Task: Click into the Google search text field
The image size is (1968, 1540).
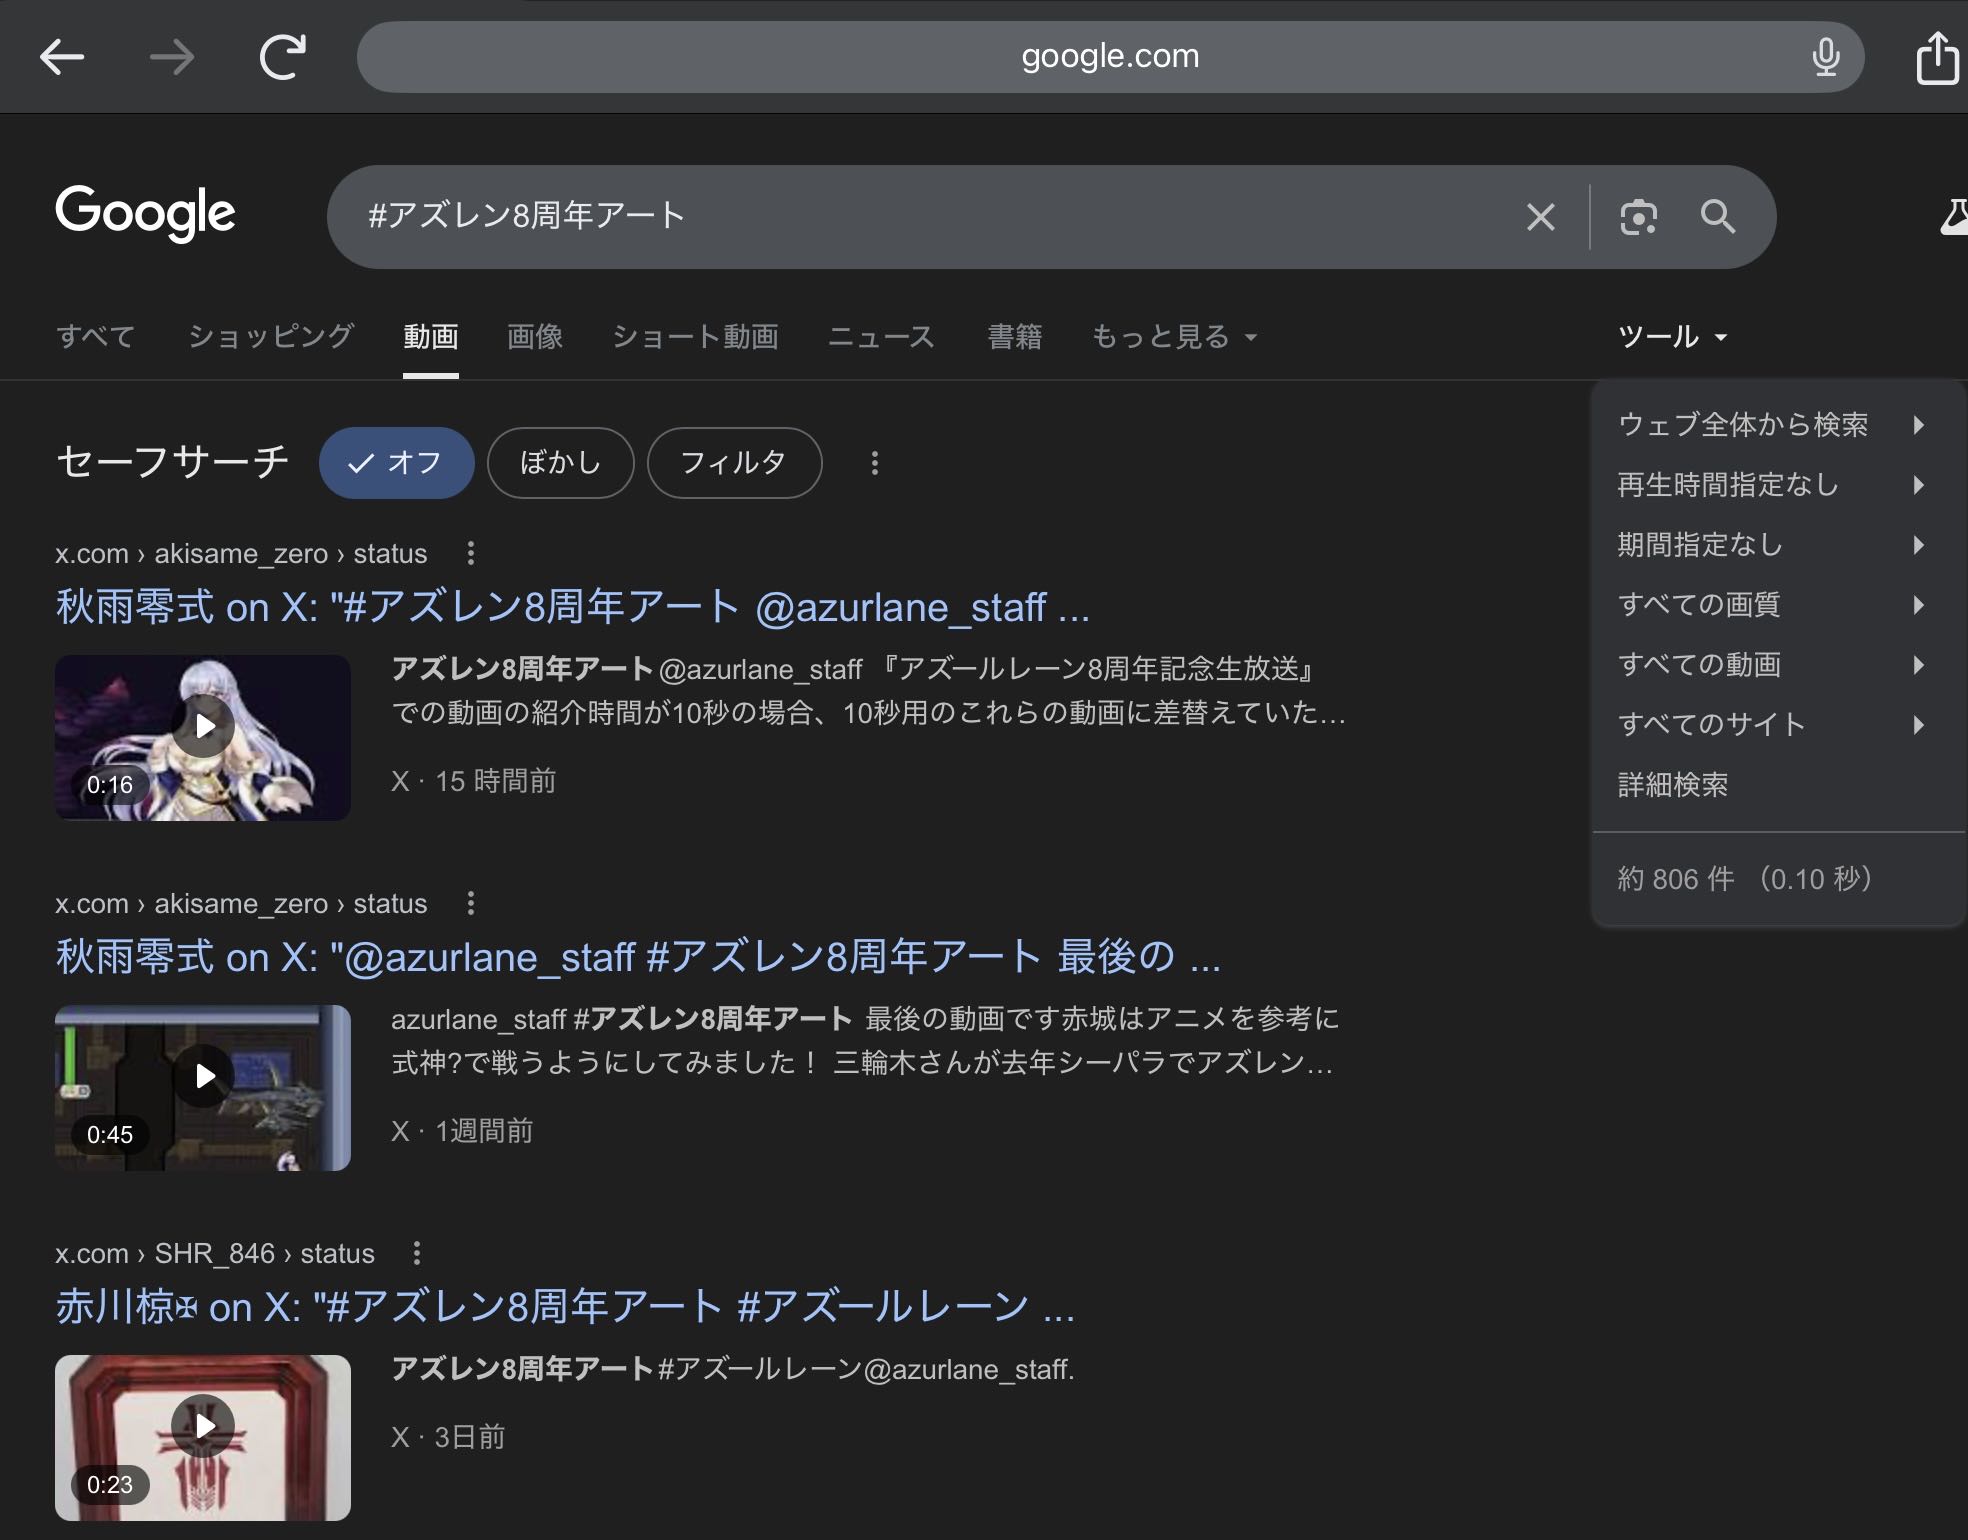Action: (x=900, y=217)
